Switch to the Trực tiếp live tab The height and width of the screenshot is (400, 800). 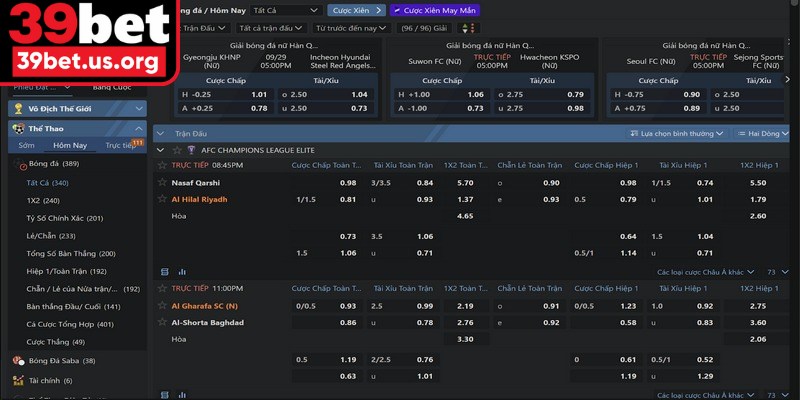[x=119, y=145]
